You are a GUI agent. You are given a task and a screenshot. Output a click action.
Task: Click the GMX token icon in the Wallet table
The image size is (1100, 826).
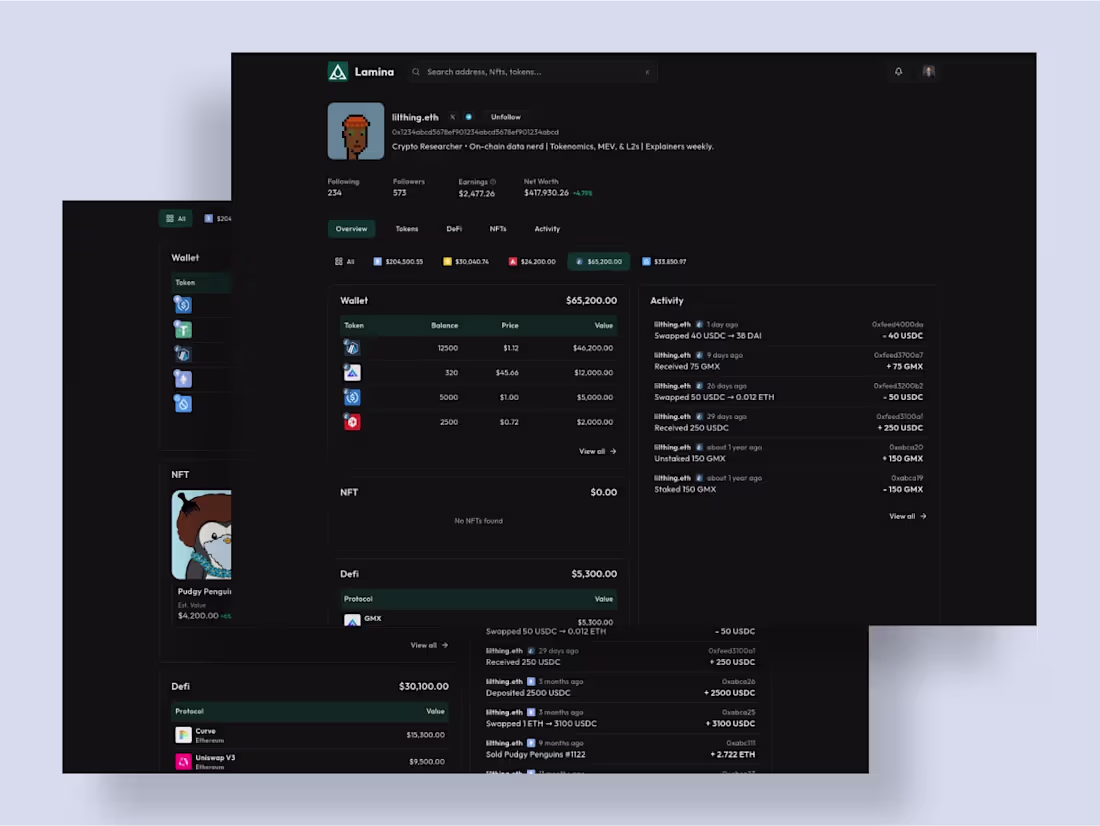[352, 372]
